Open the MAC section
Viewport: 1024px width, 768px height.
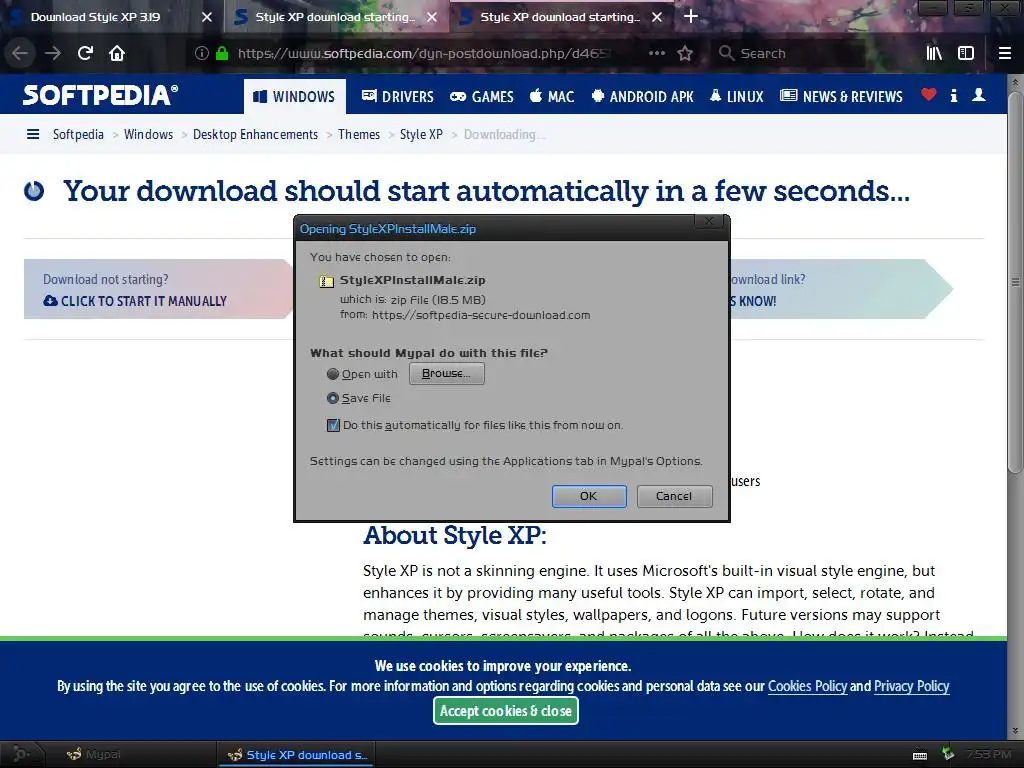point(552,97)
